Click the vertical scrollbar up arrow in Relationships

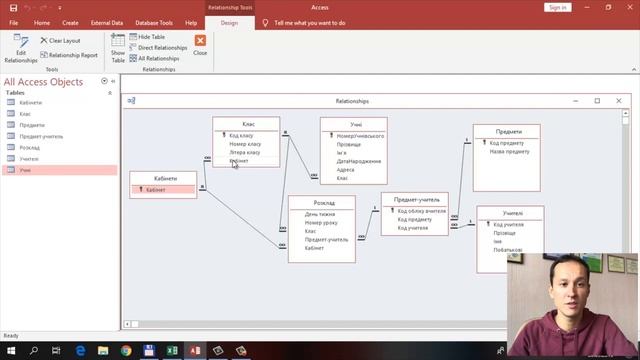pyautogui.click(x=626, y=113)
